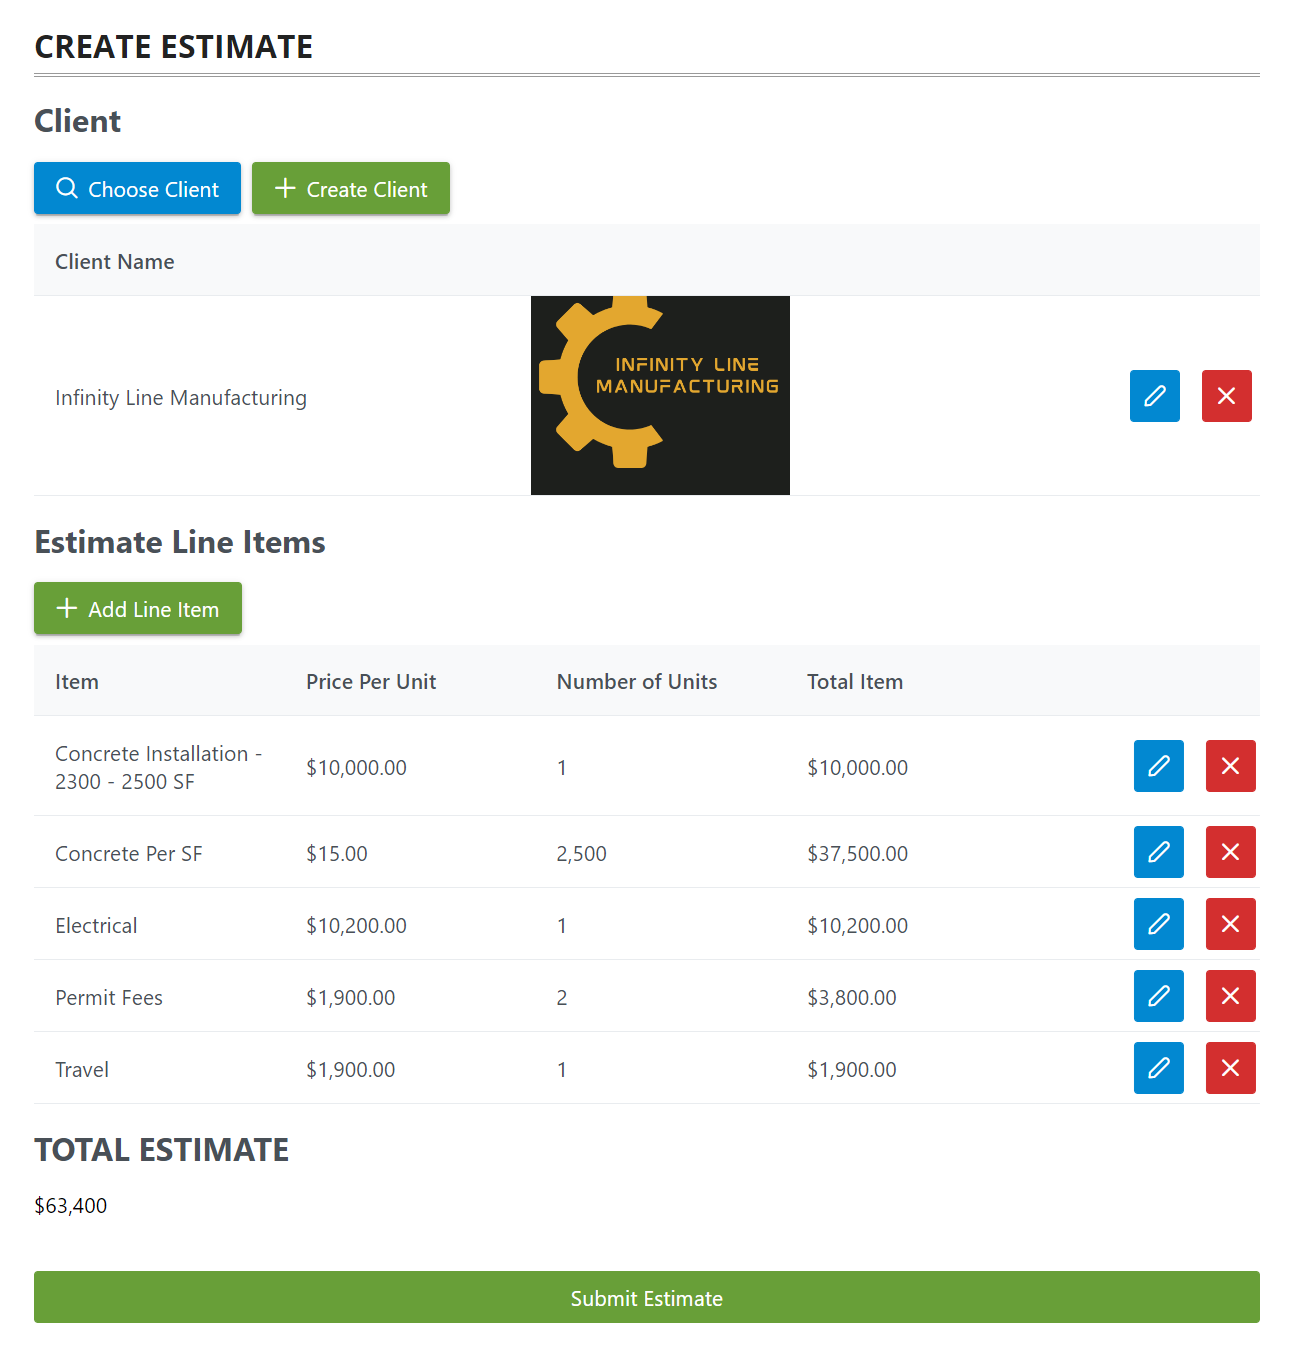This screenshot has height=1366, width=1300.
Task: Edit the Travel line item
Action: (1158, 1068)
